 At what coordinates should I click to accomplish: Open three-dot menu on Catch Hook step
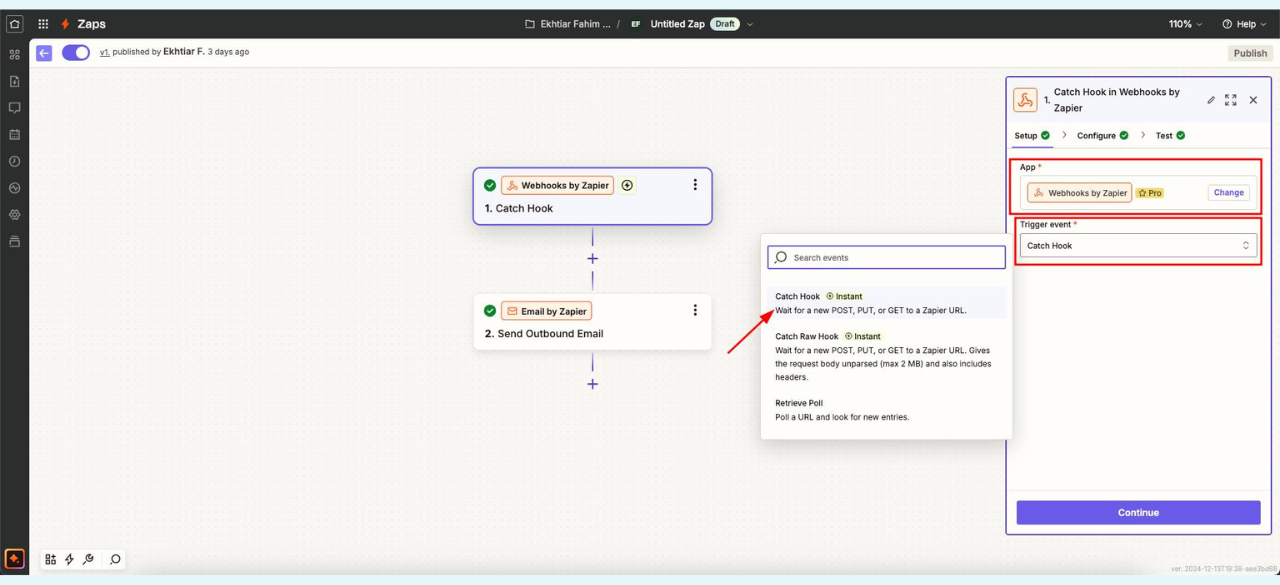695,185
